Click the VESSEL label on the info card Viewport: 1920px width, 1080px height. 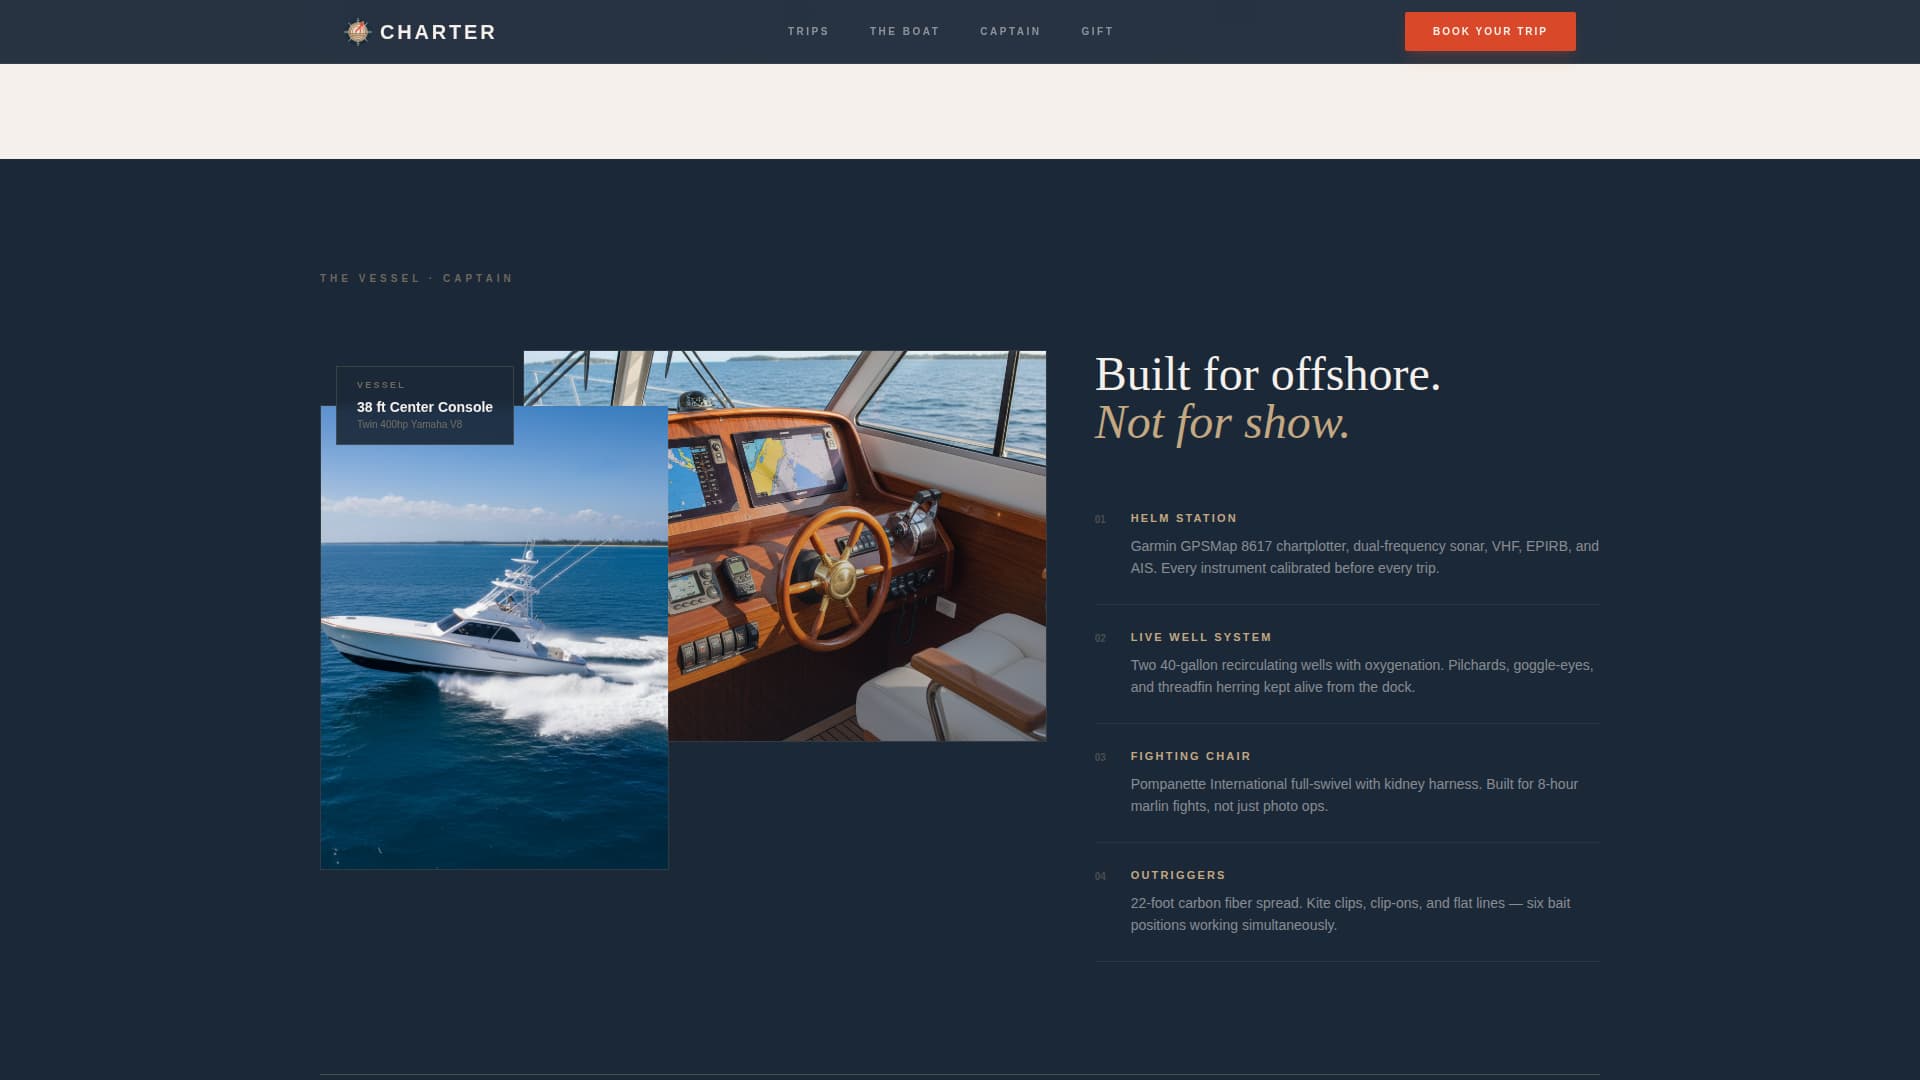tap(381, 385)
